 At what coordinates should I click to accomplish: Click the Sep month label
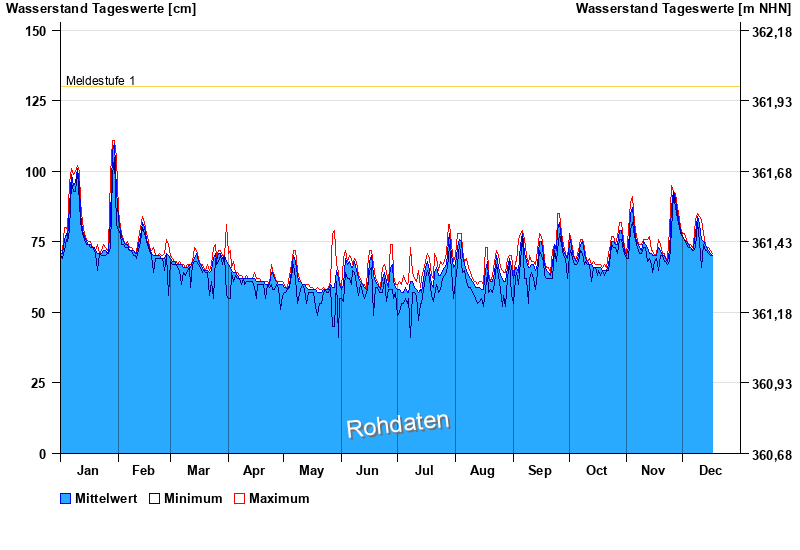[540, 470]
